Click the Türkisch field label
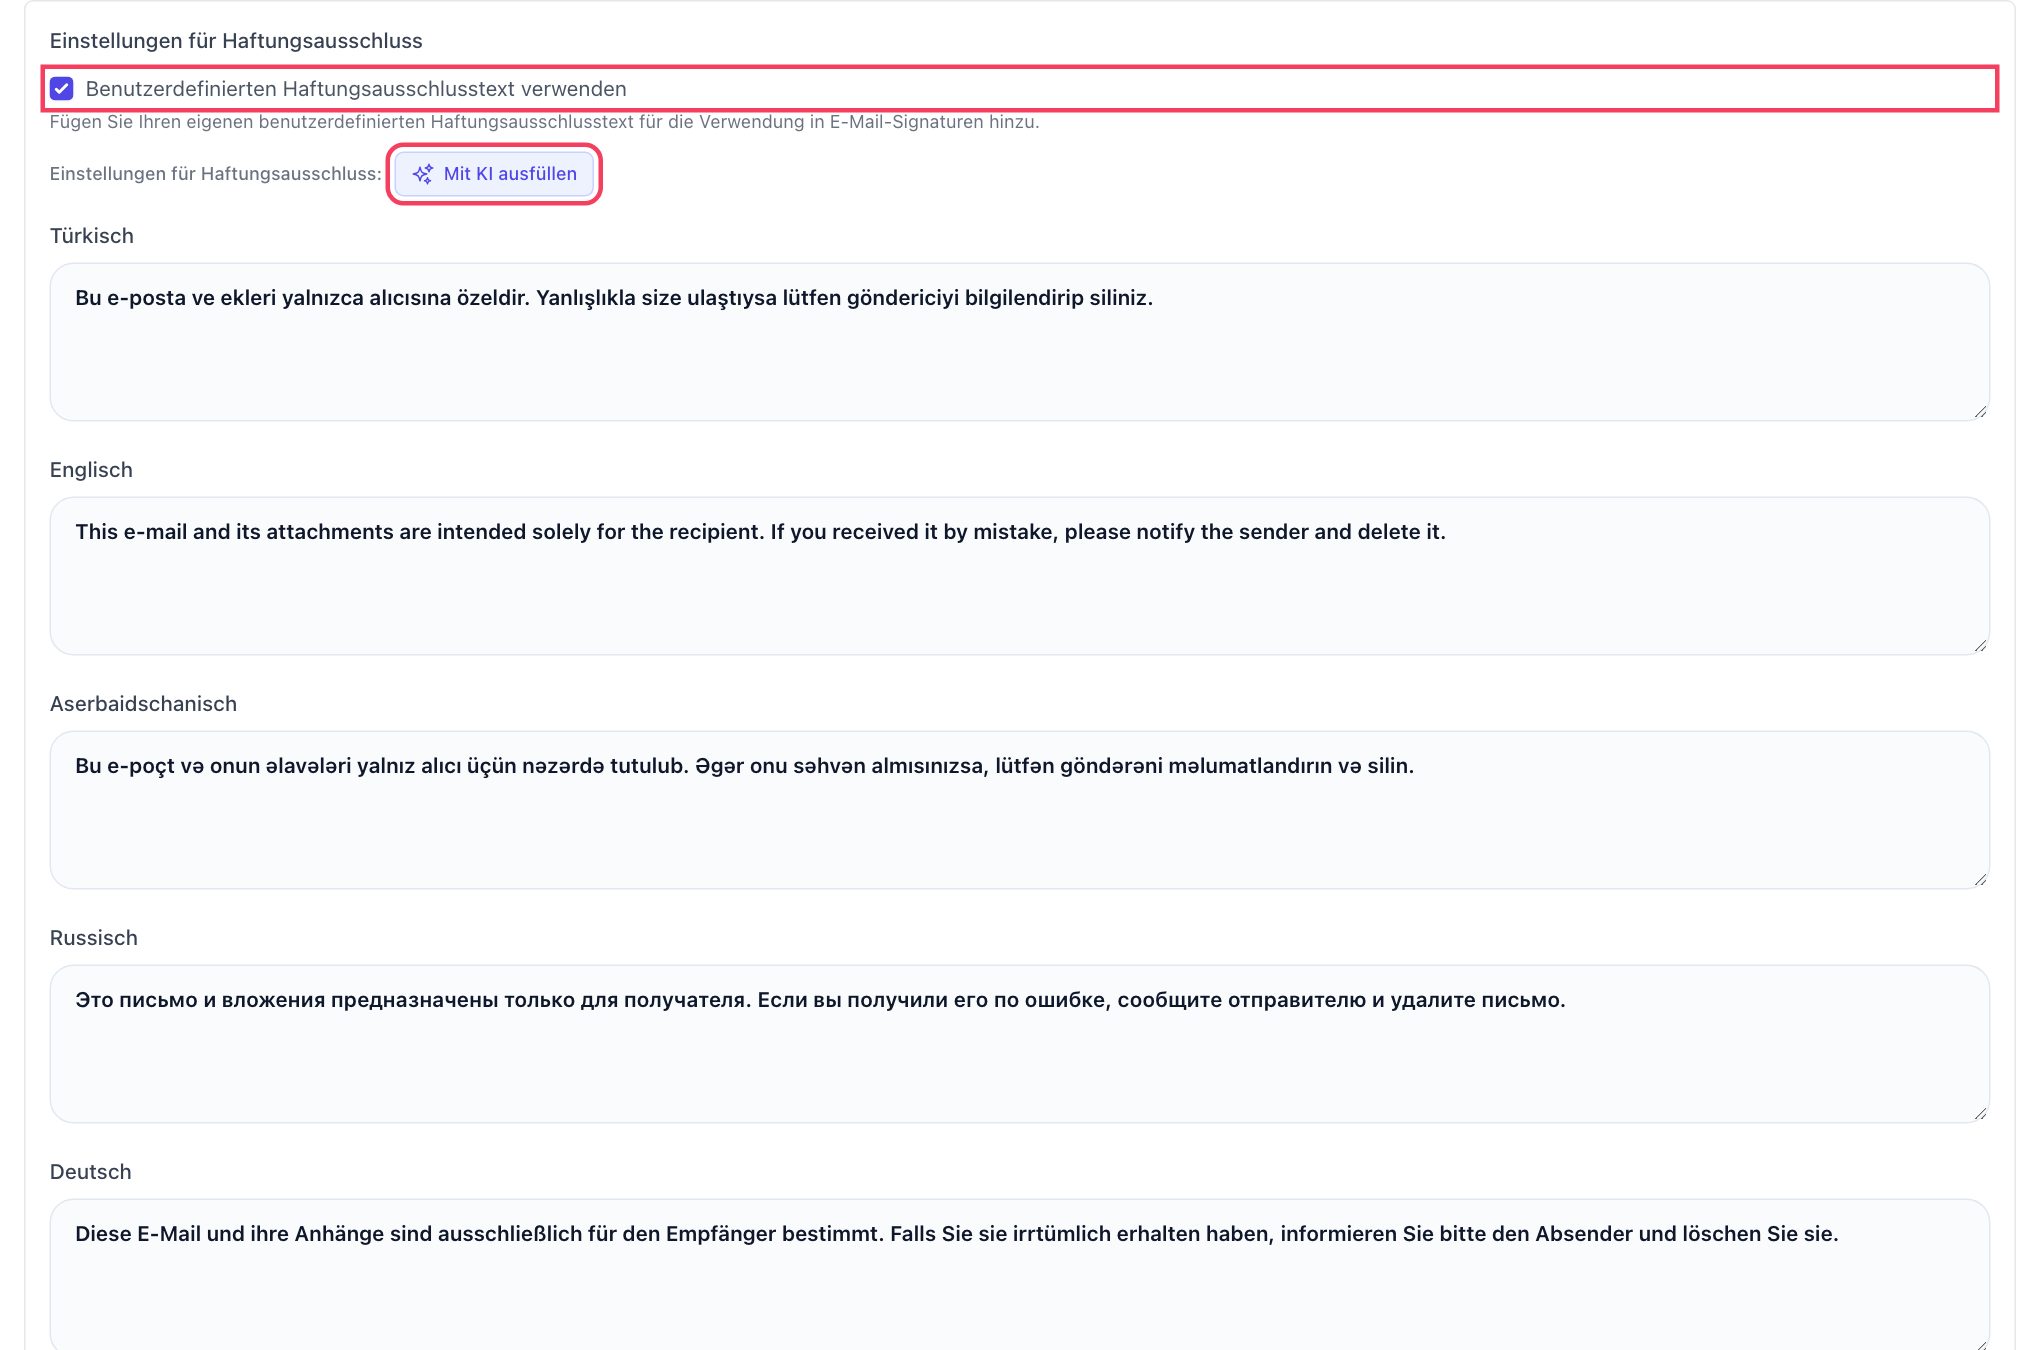Viewport: 2040px width, 1350px height. (x=92, y=236)
